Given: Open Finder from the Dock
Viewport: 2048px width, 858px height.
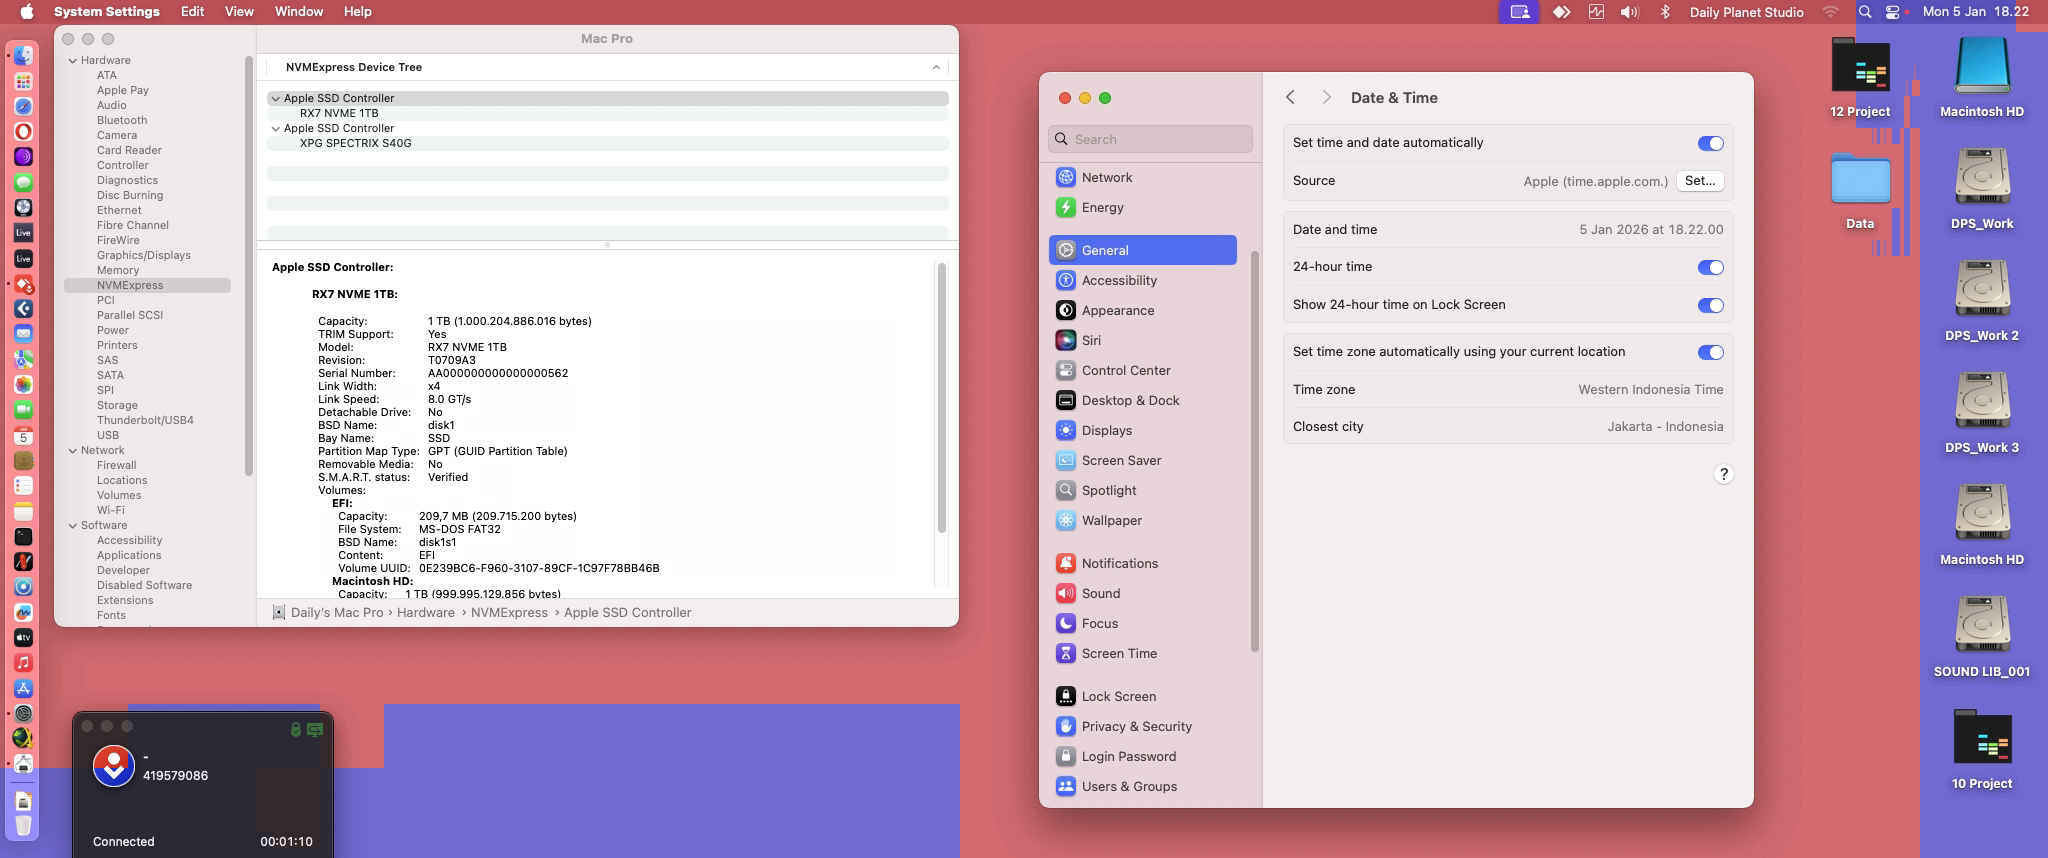Looking at the screenshot, I should (x=23, y=56).
